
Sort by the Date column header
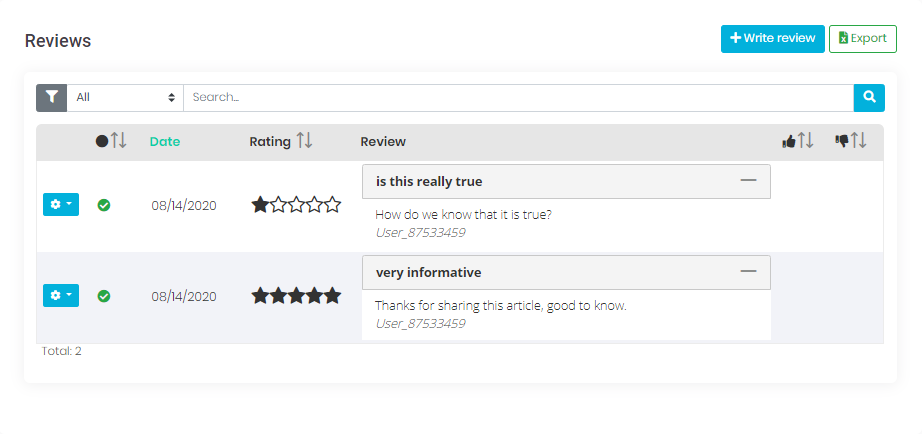[165, 141]
